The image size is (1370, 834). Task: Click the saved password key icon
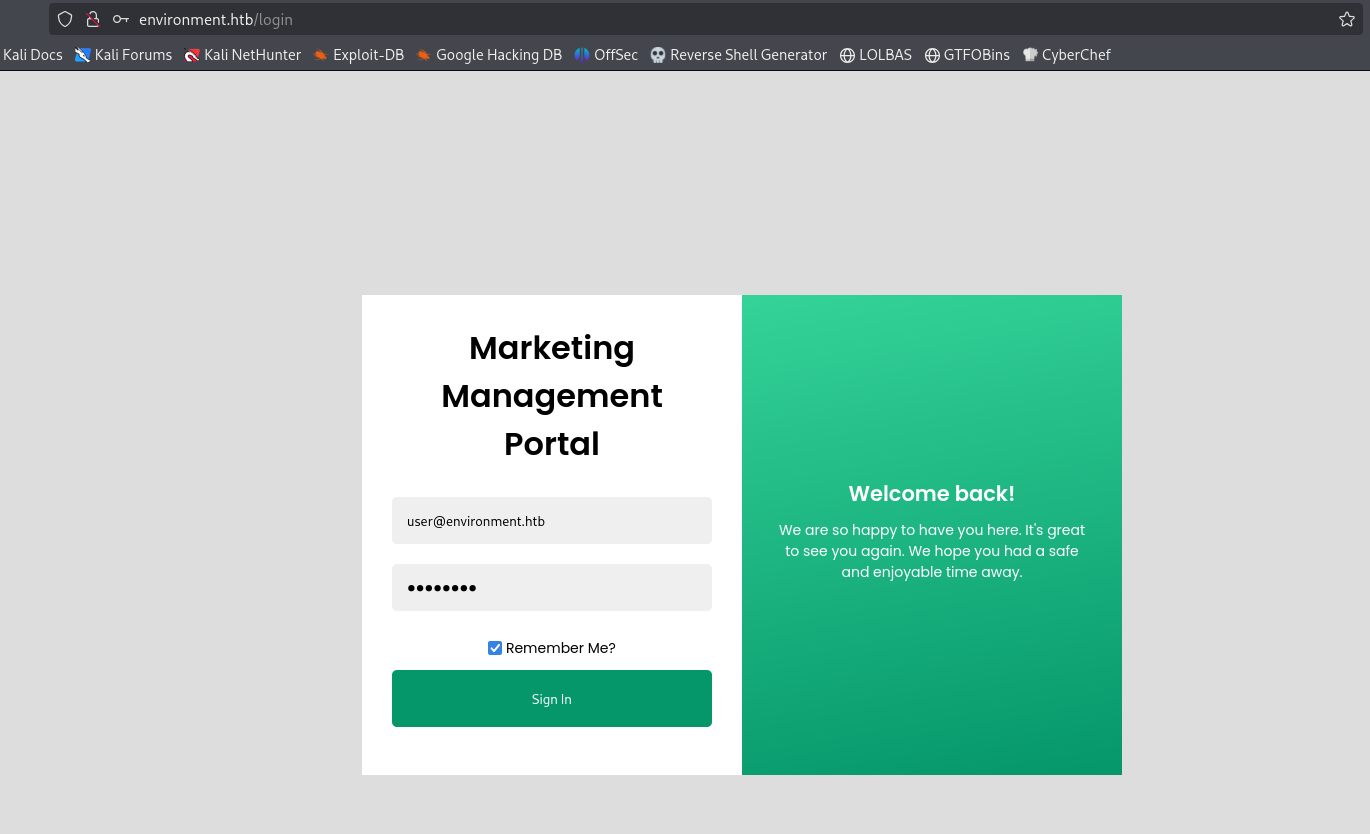tap(121, 19)
